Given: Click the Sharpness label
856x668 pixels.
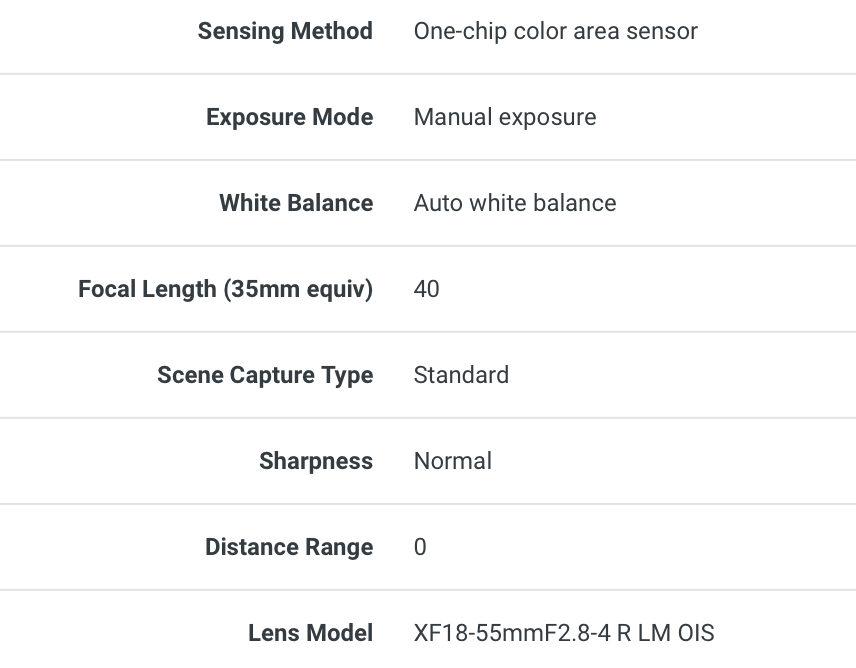Looking at the screenshot, I should click(316, 461).
